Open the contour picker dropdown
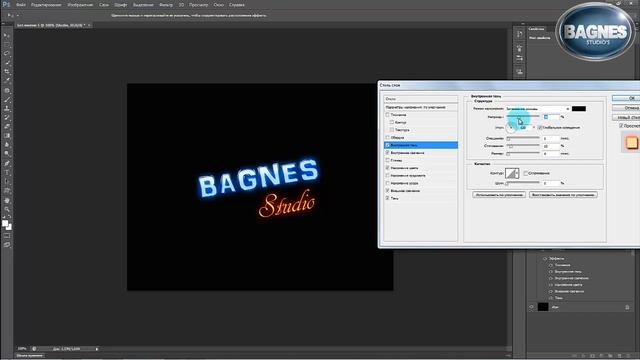Screen dimensions: 640x360 (x=517, y=173)
